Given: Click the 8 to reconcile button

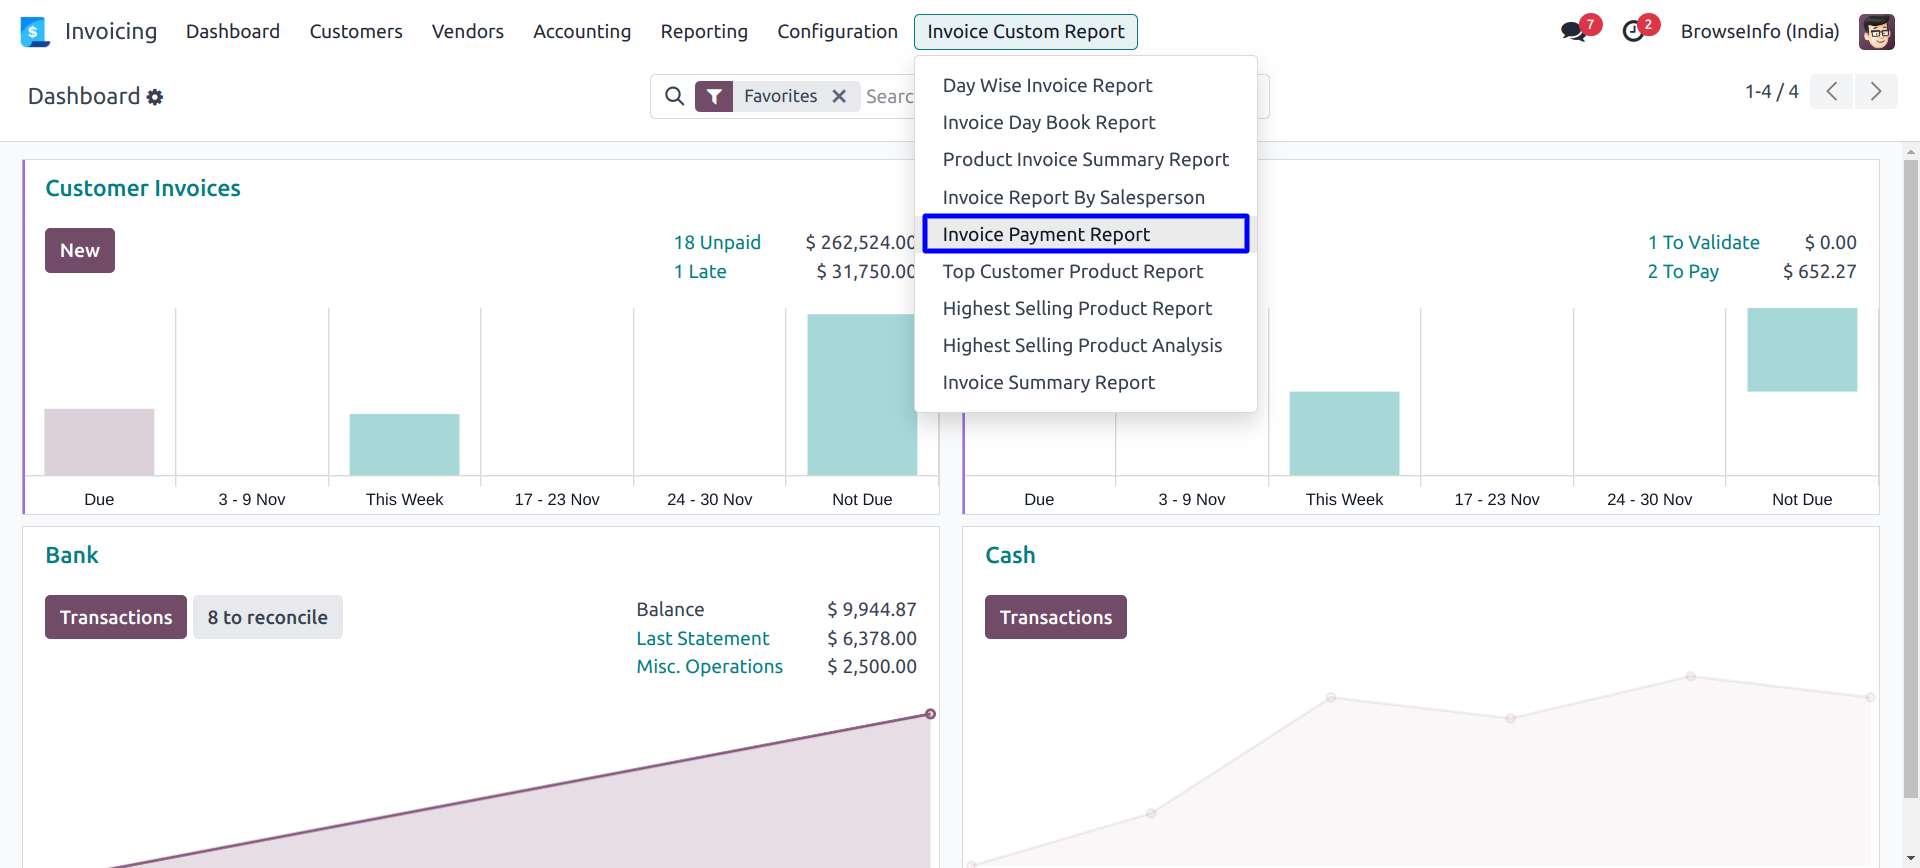Looking at the screenshot, I should click(267, 617).
